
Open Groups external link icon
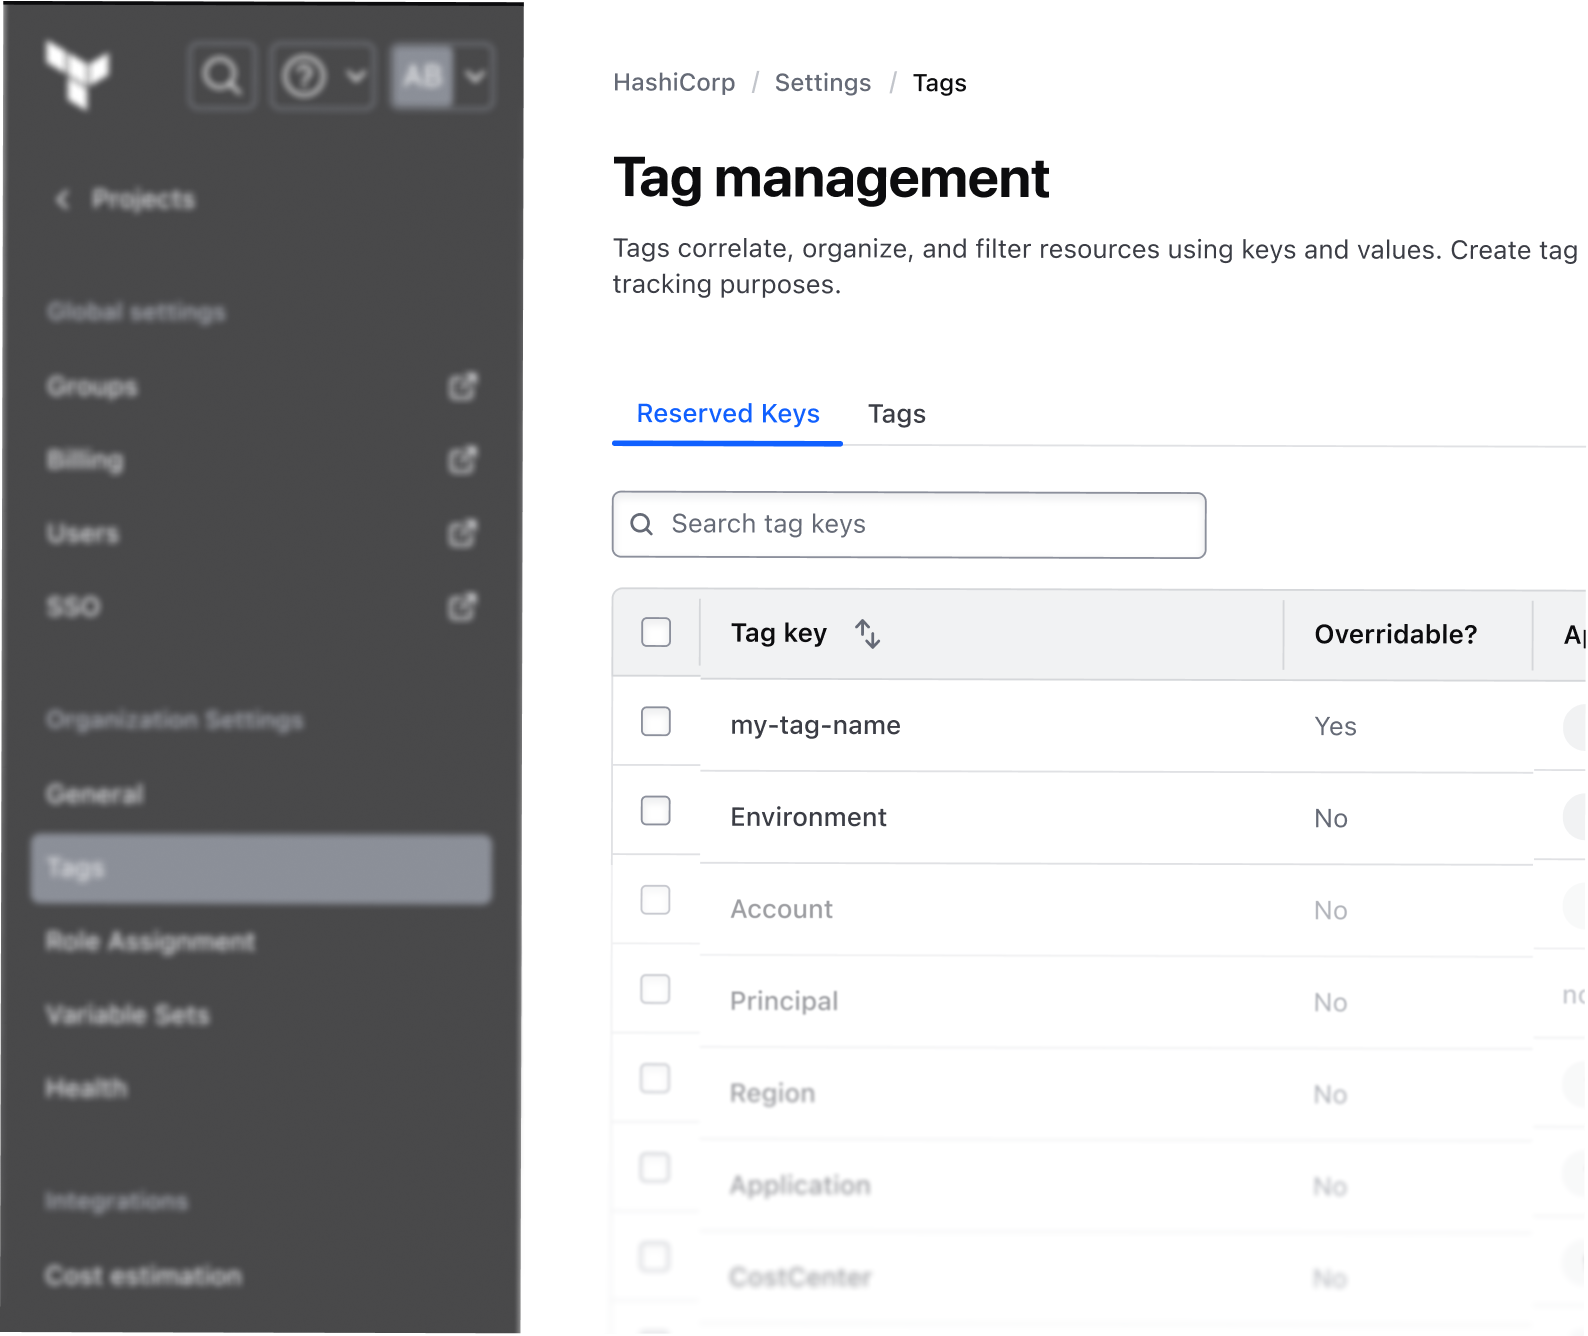tap(462, 387)
